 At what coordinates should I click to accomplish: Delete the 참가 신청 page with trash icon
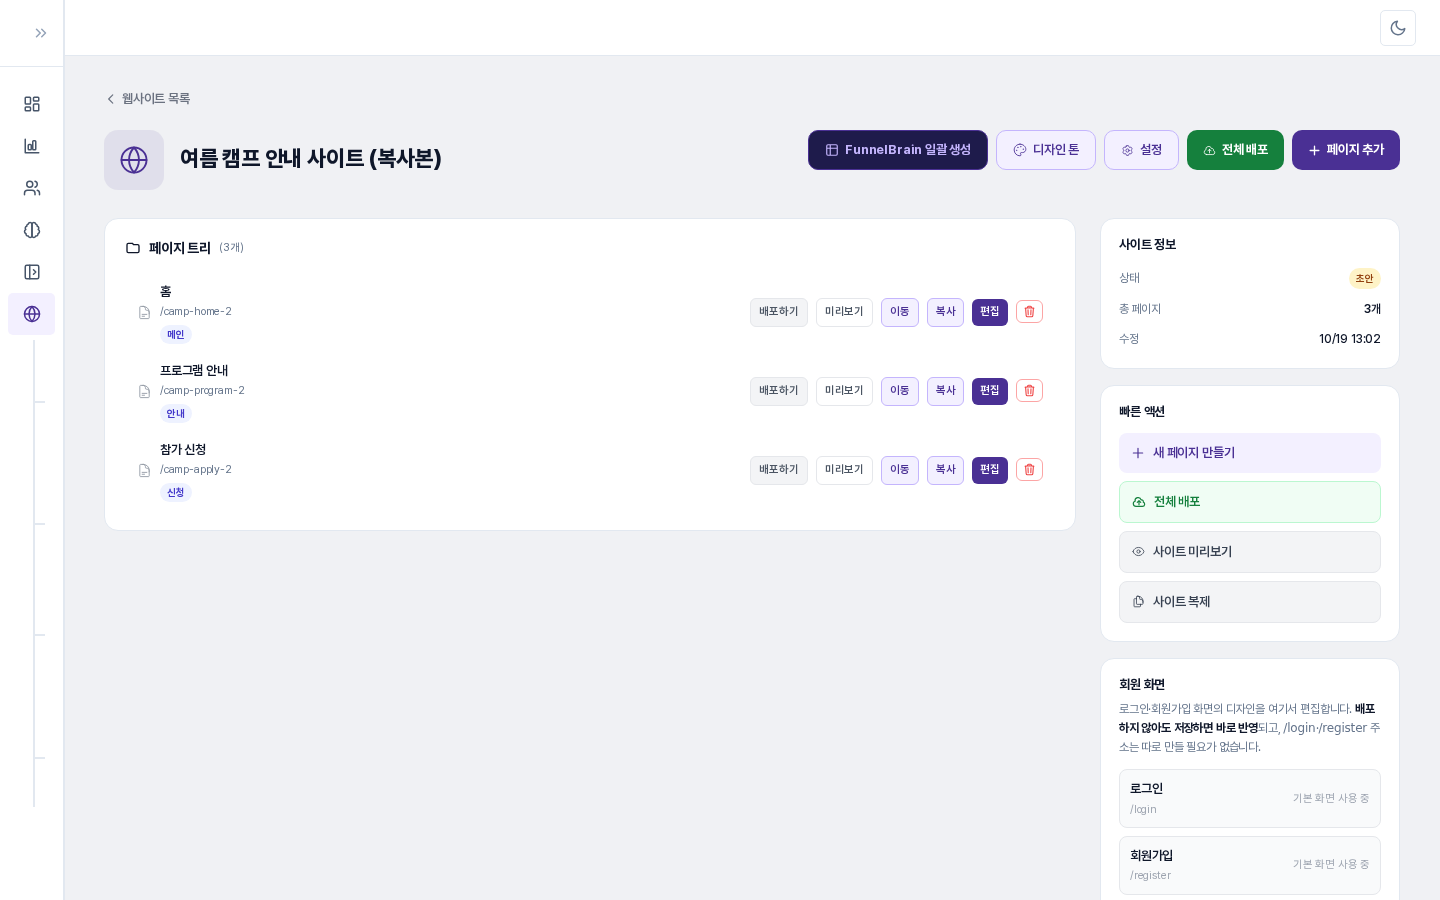(1029, 470)
